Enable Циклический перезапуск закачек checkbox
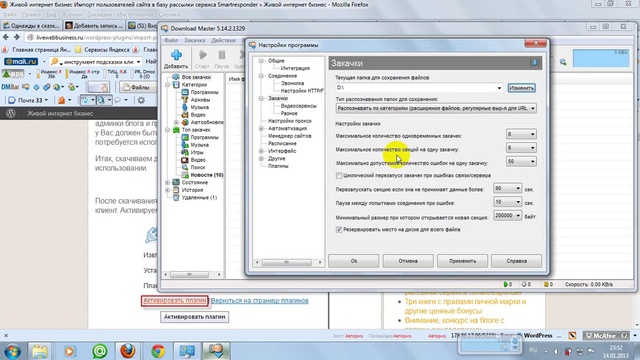 click(x=339, y=176)
